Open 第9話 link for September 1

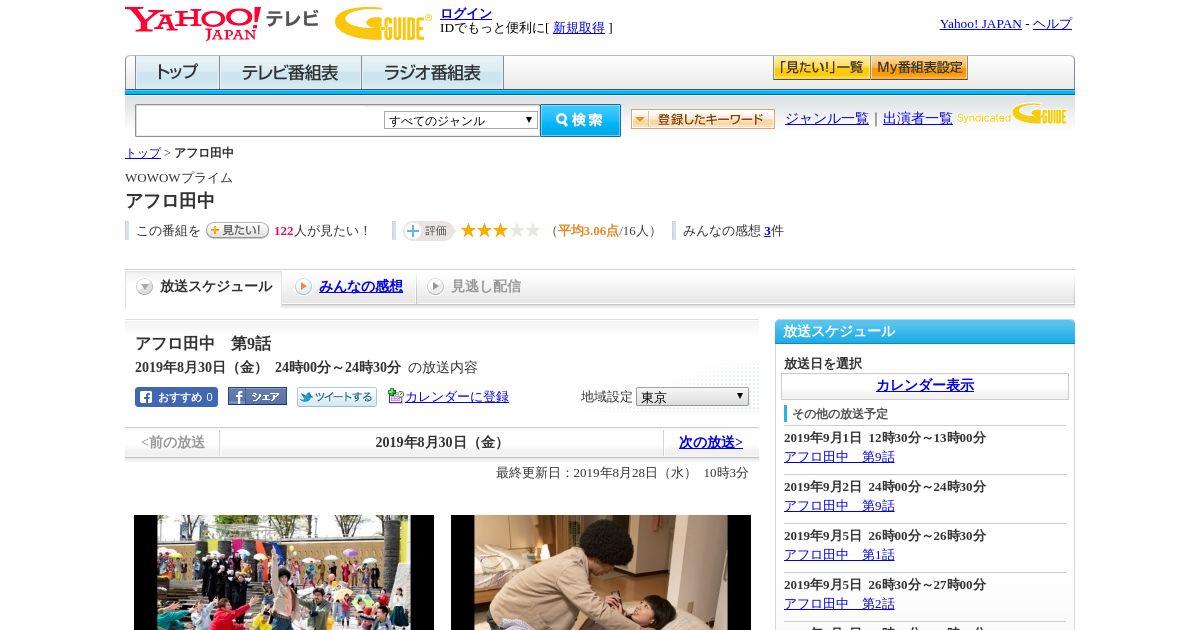839,457
